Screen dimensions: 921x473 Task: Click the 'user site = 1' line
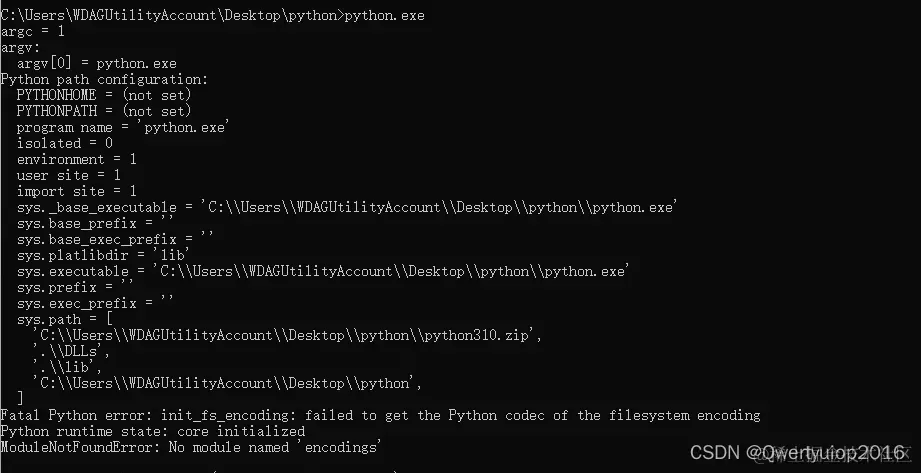[x=69, y=175]
